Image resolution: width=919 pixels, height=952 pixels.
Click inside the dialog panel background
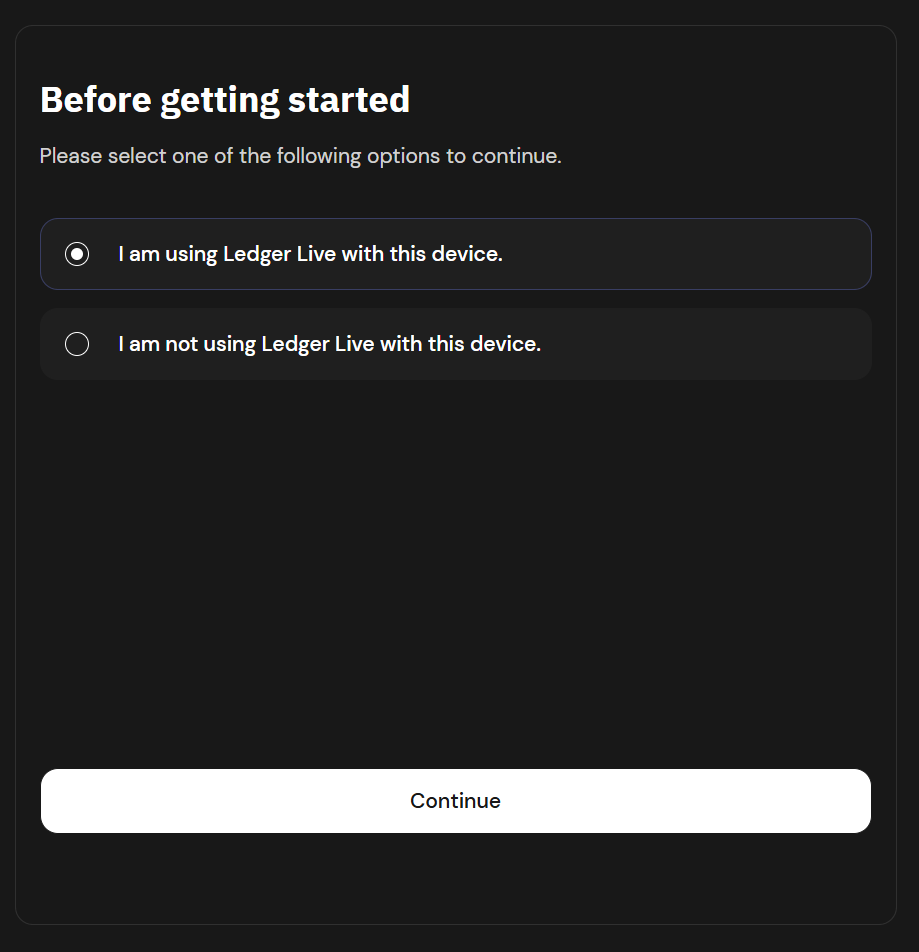coord(455,550)
